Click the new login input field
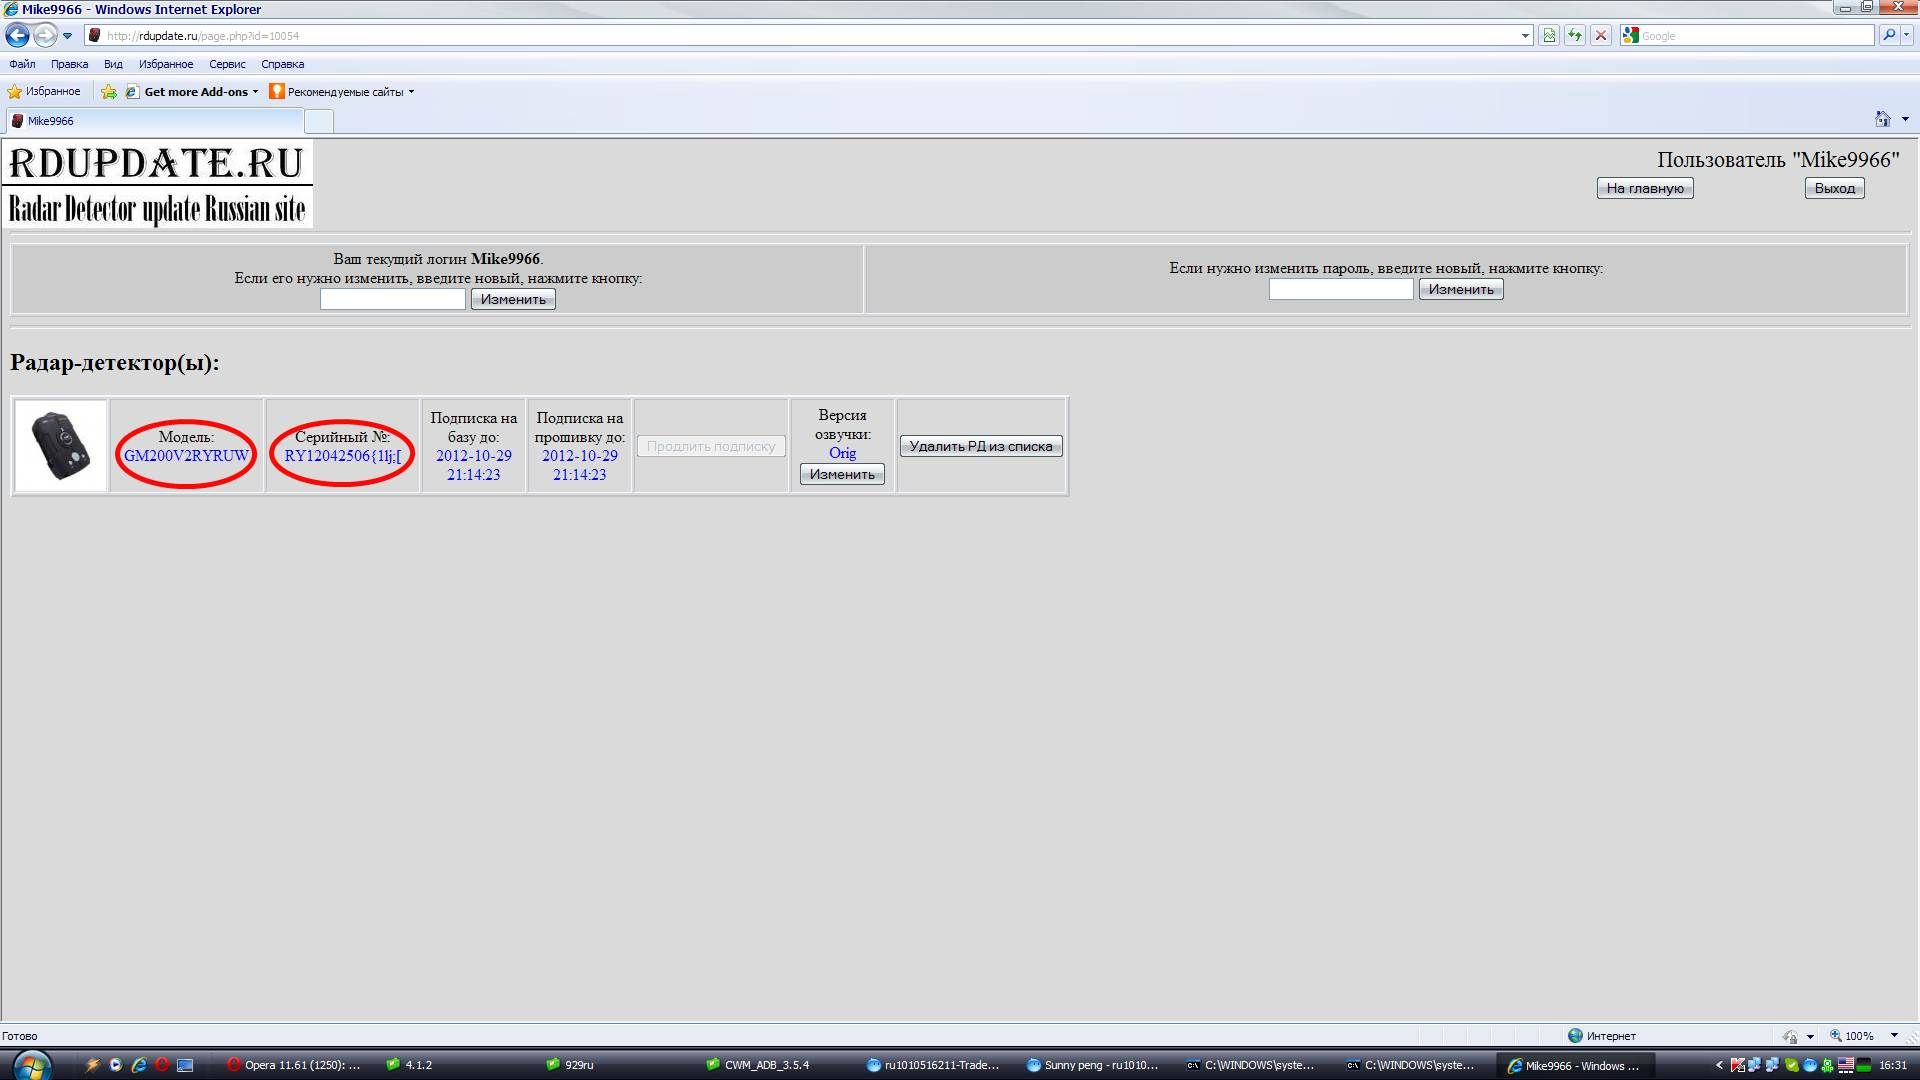 (393, 299)
